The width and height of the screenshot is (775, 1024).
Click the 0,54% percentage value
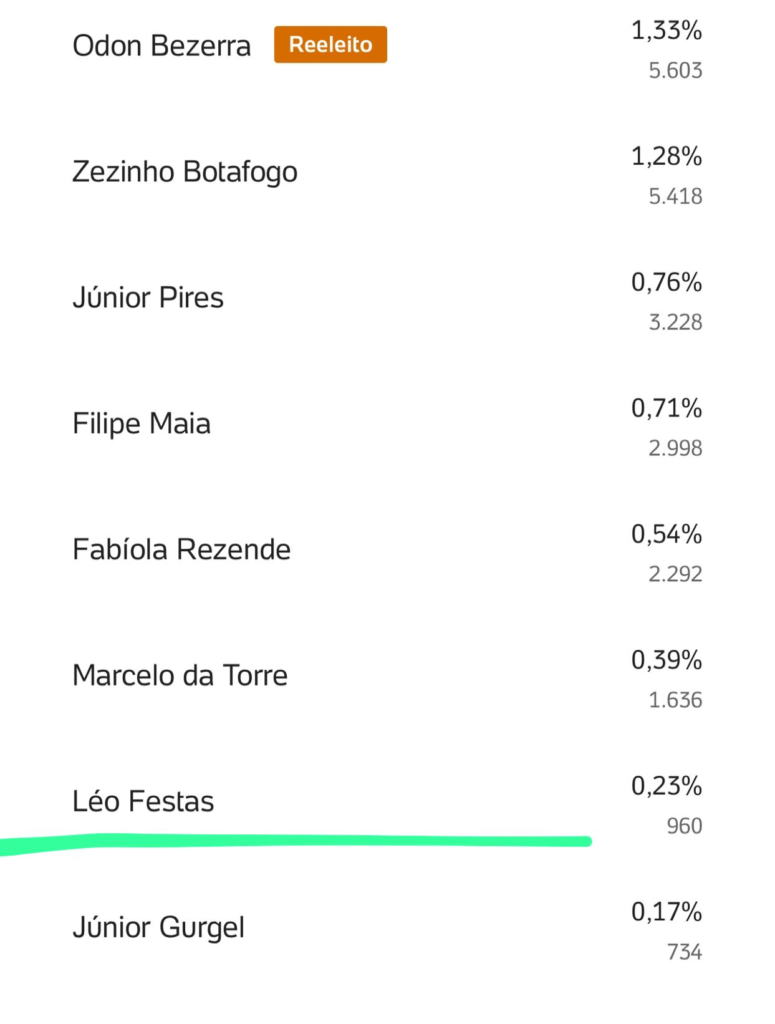(666, 535)
